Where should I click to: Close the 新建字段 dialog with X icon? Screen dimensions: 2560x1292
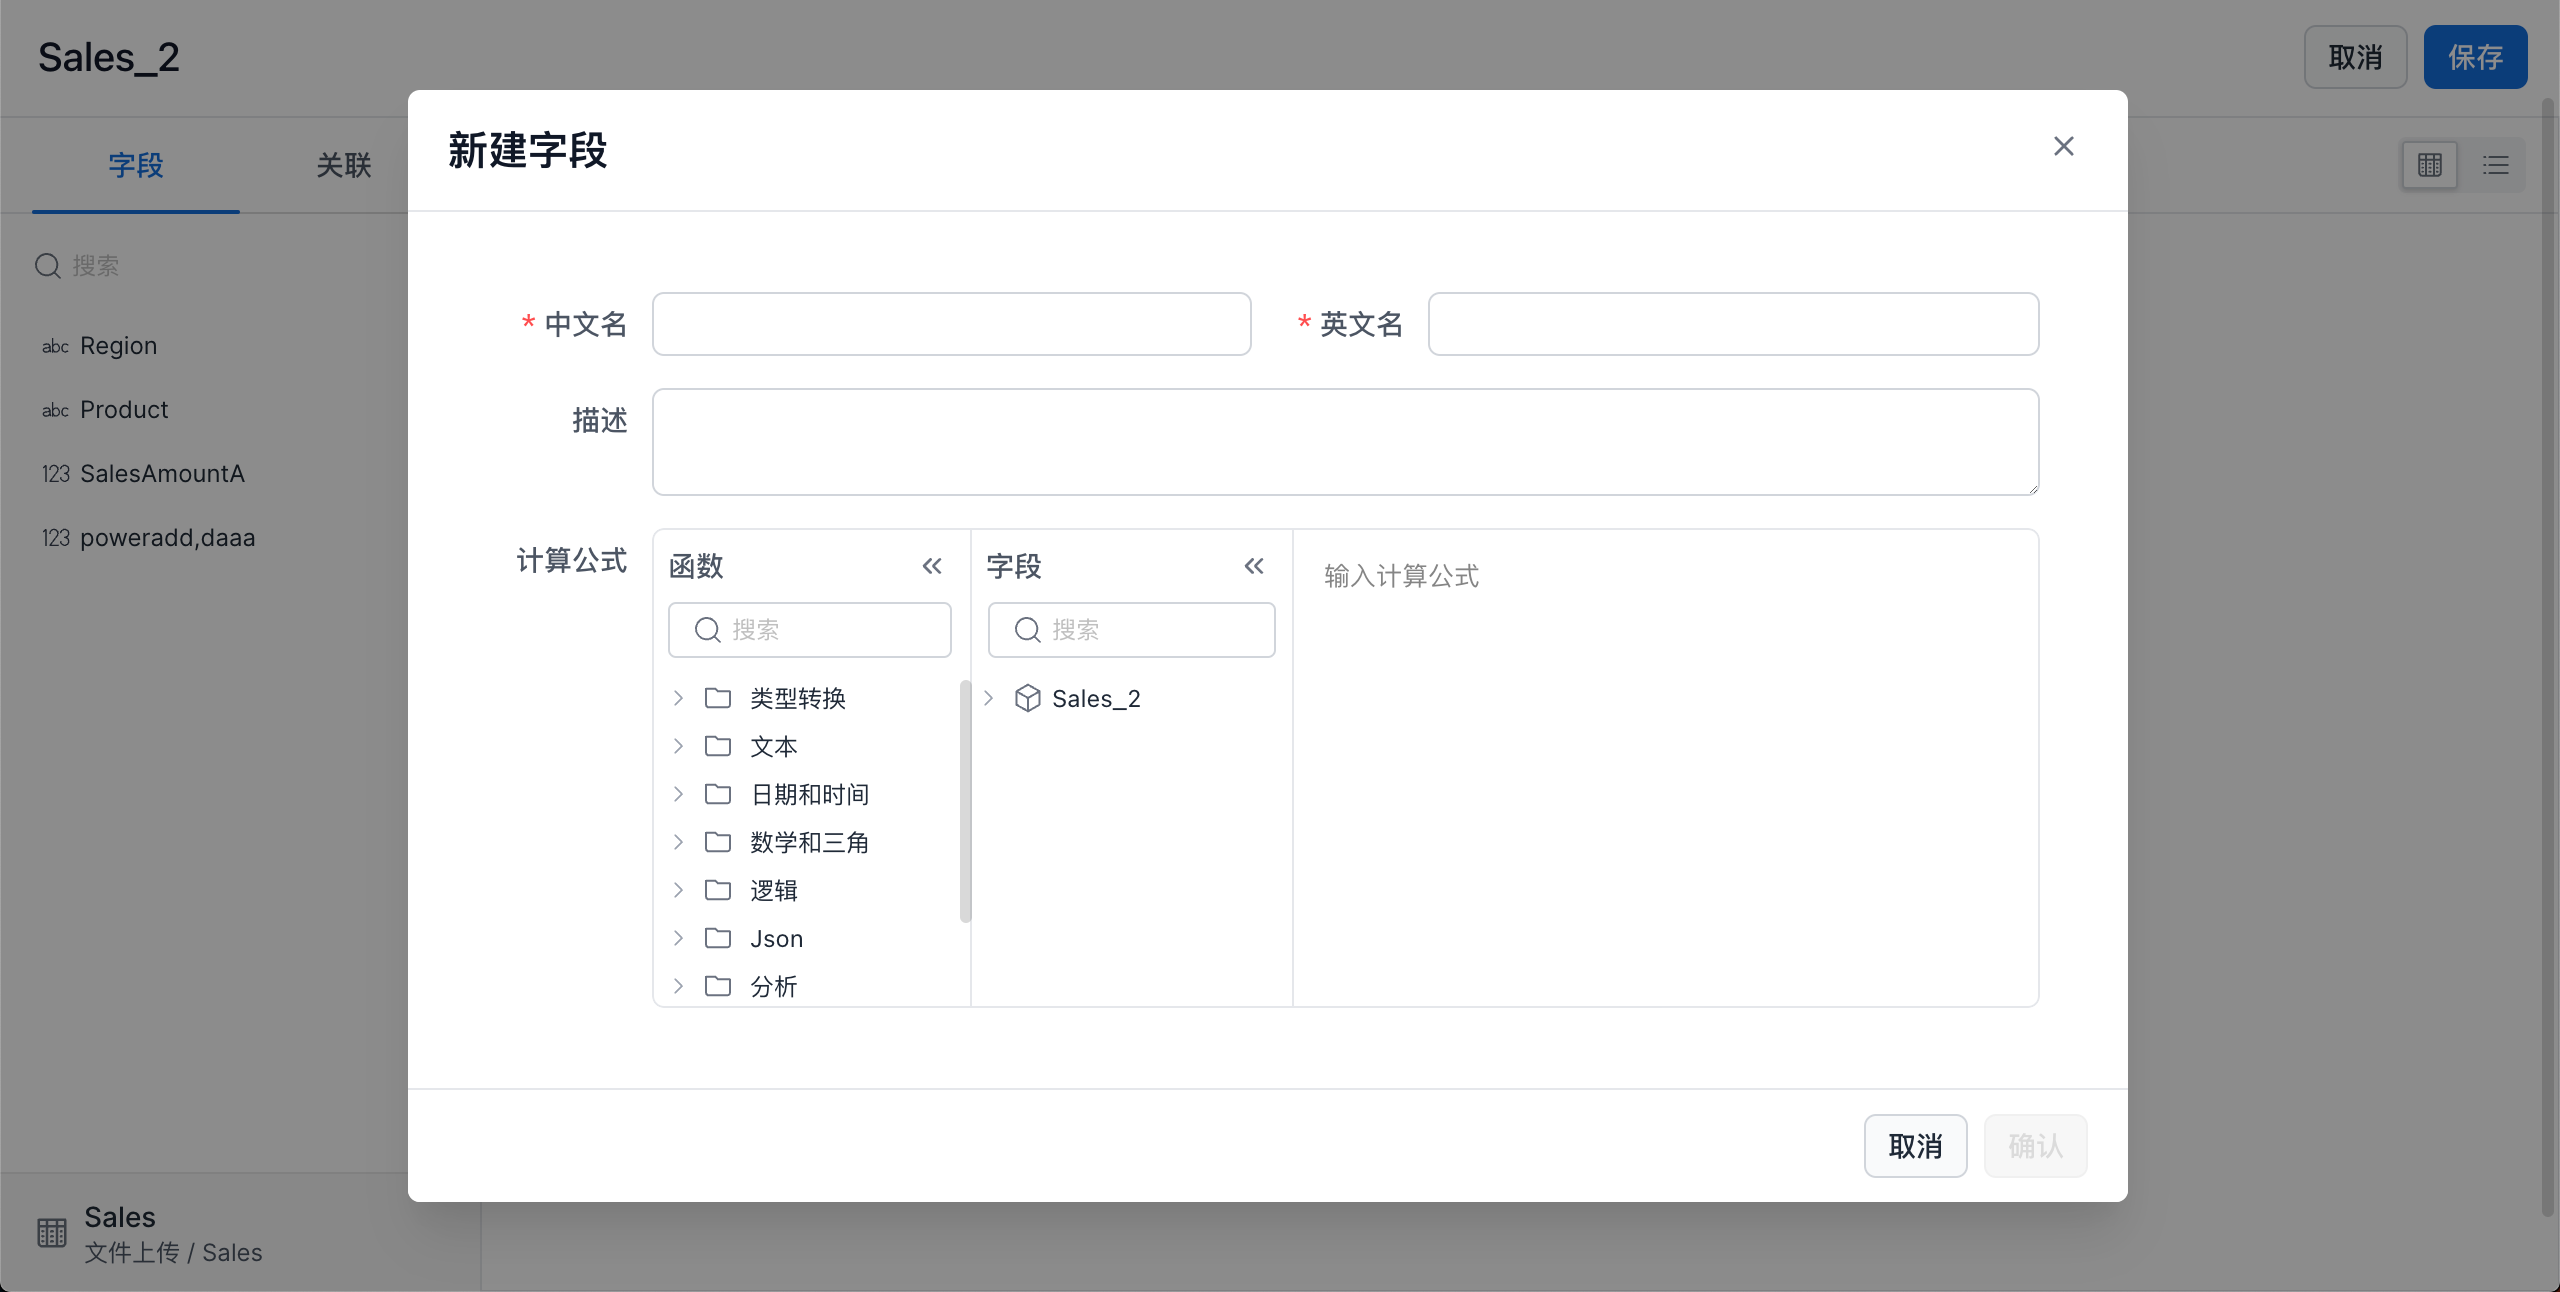(2063, 146)
